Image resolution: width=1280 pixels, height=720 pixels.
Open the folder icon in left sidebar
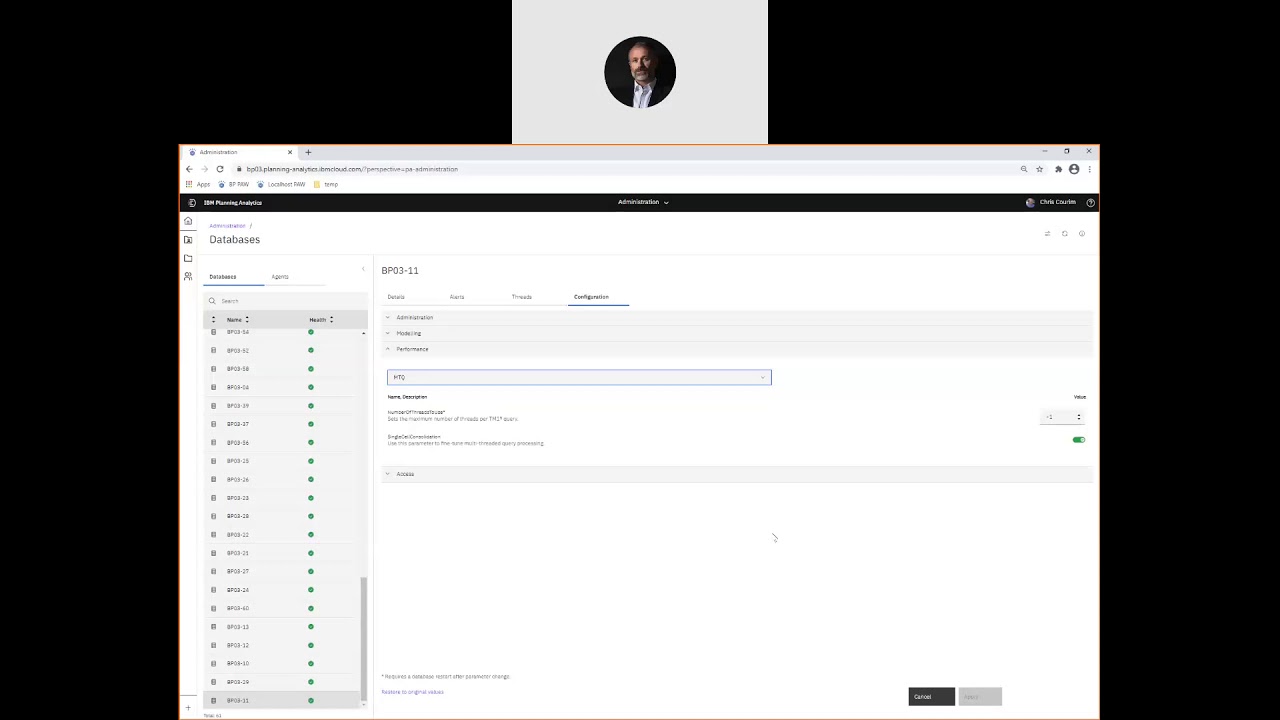188,258
